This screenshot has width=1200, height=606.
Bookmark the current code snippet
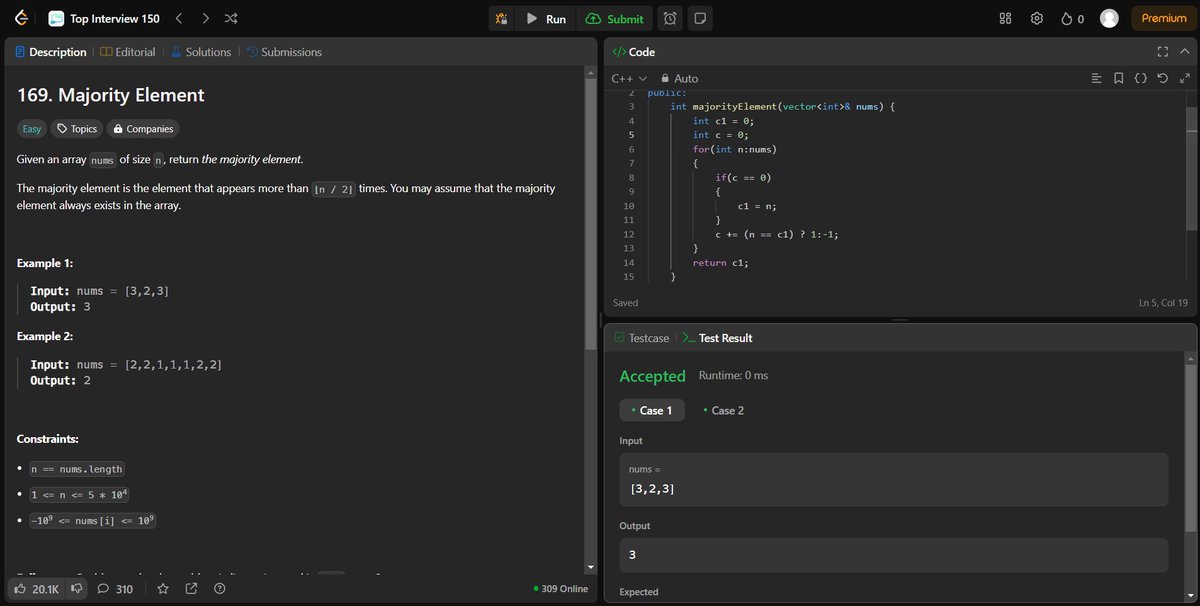(1118, 78)
